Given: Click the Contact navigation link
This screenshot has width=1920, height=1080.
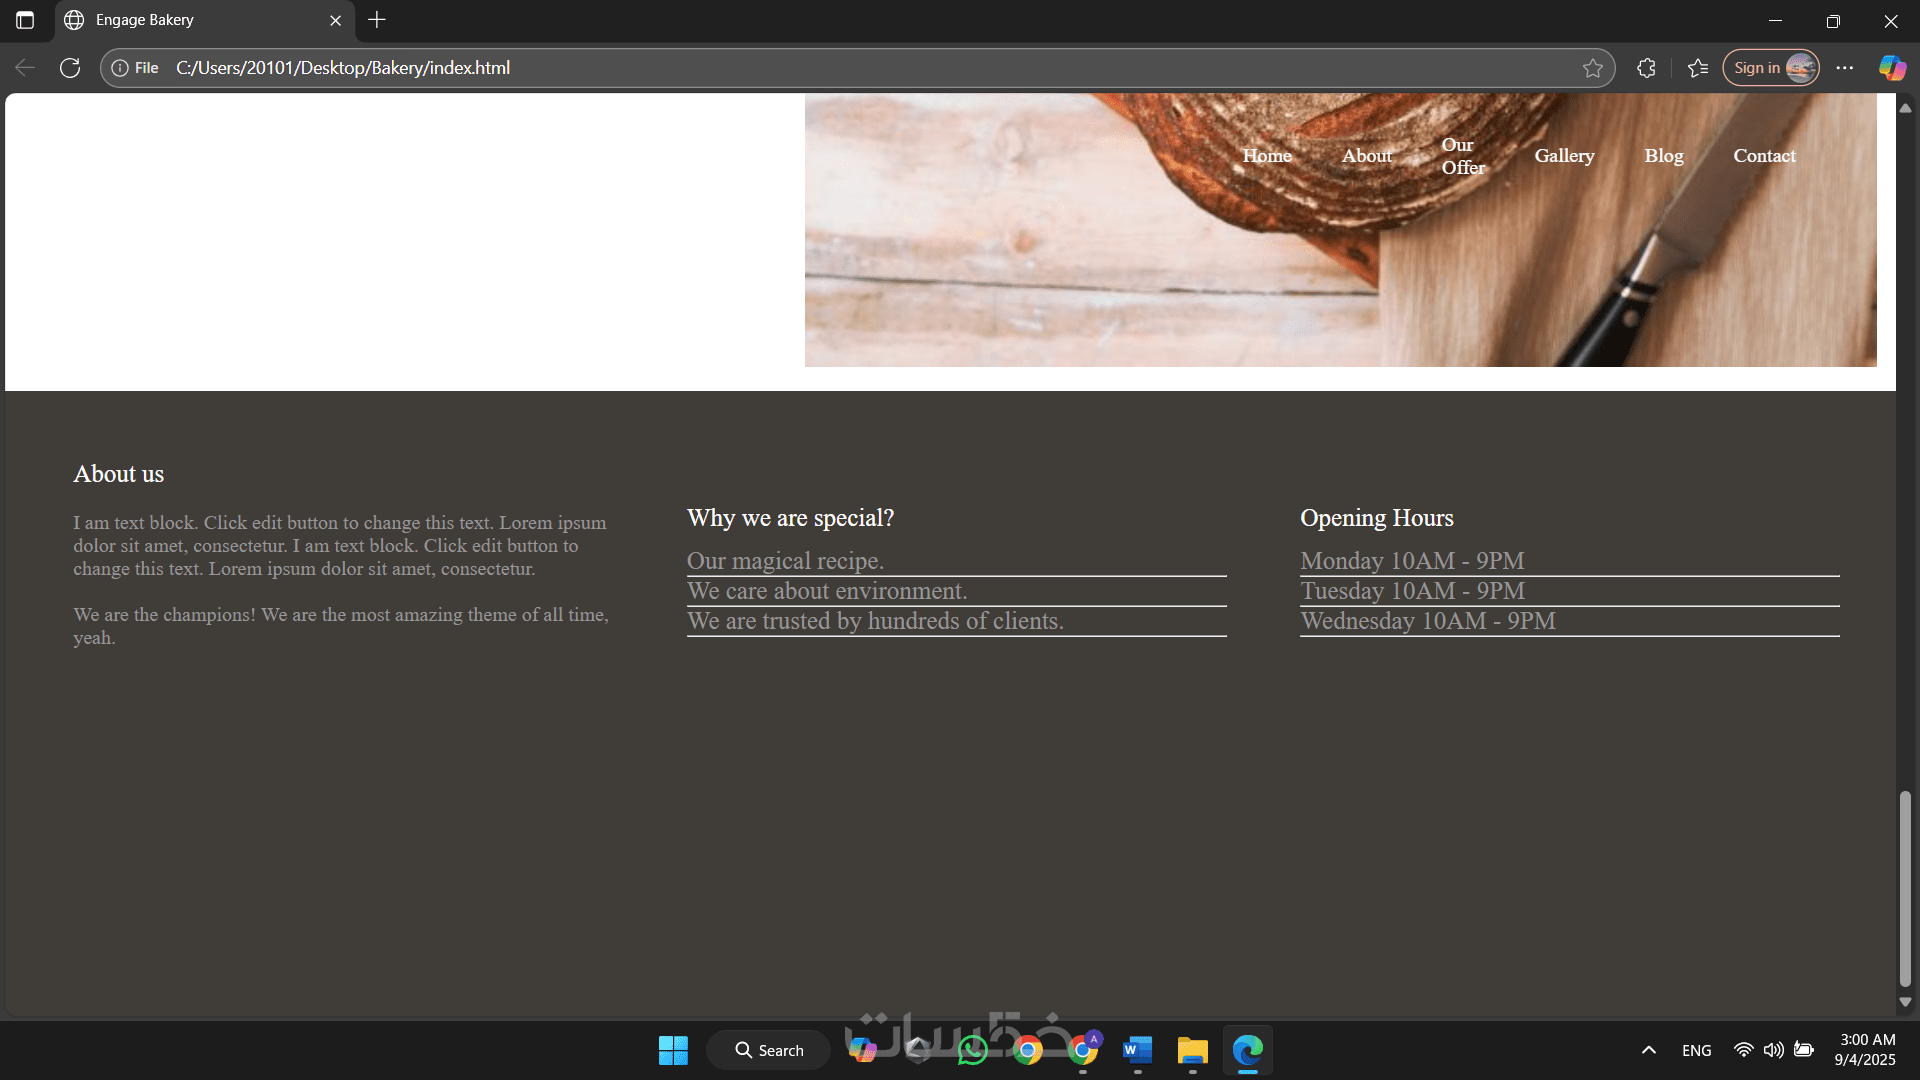Looking at the screenshot, I should (1764, 156).
